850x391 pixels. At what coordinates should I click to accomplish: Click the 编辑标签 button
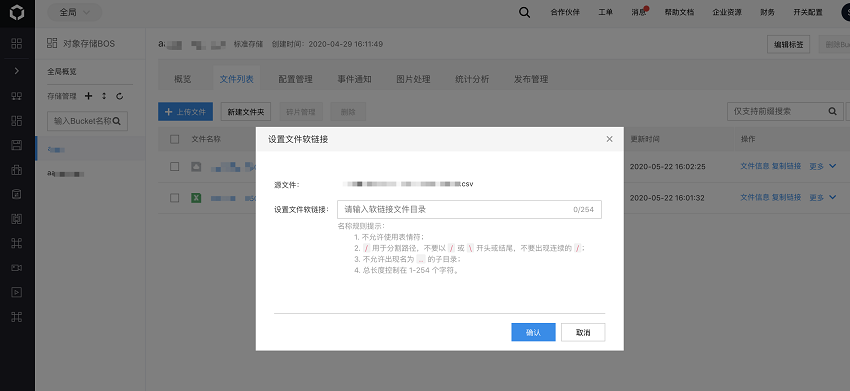tap(789, 44)
